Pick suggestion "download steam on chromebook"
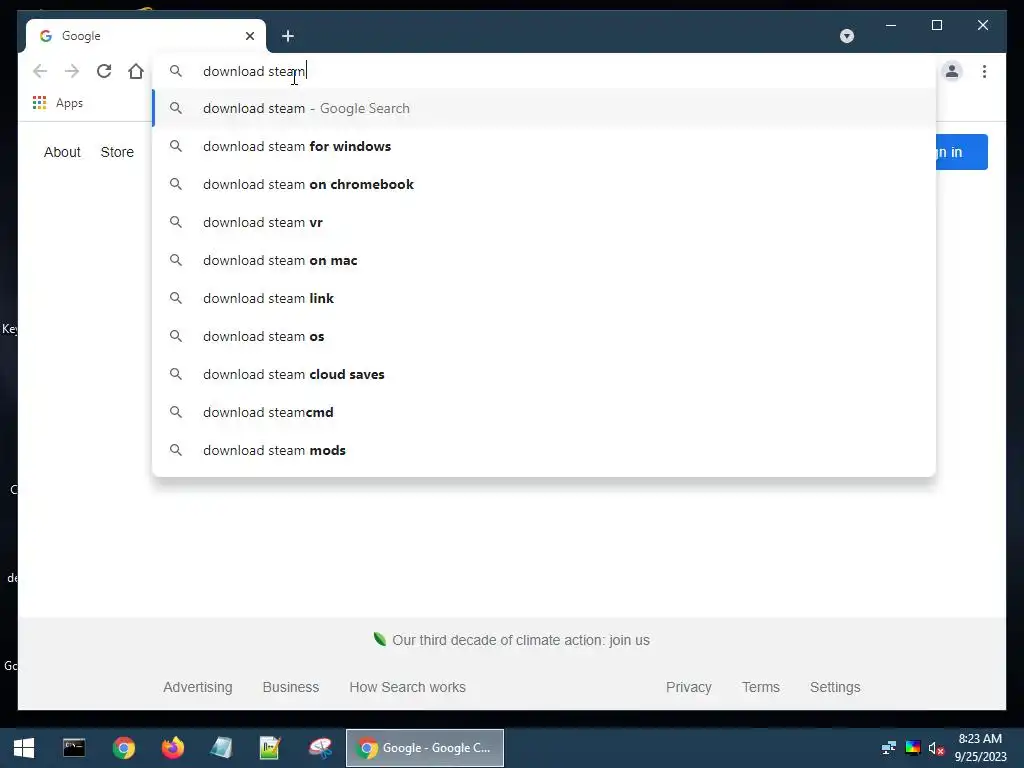 coord(543,184)
